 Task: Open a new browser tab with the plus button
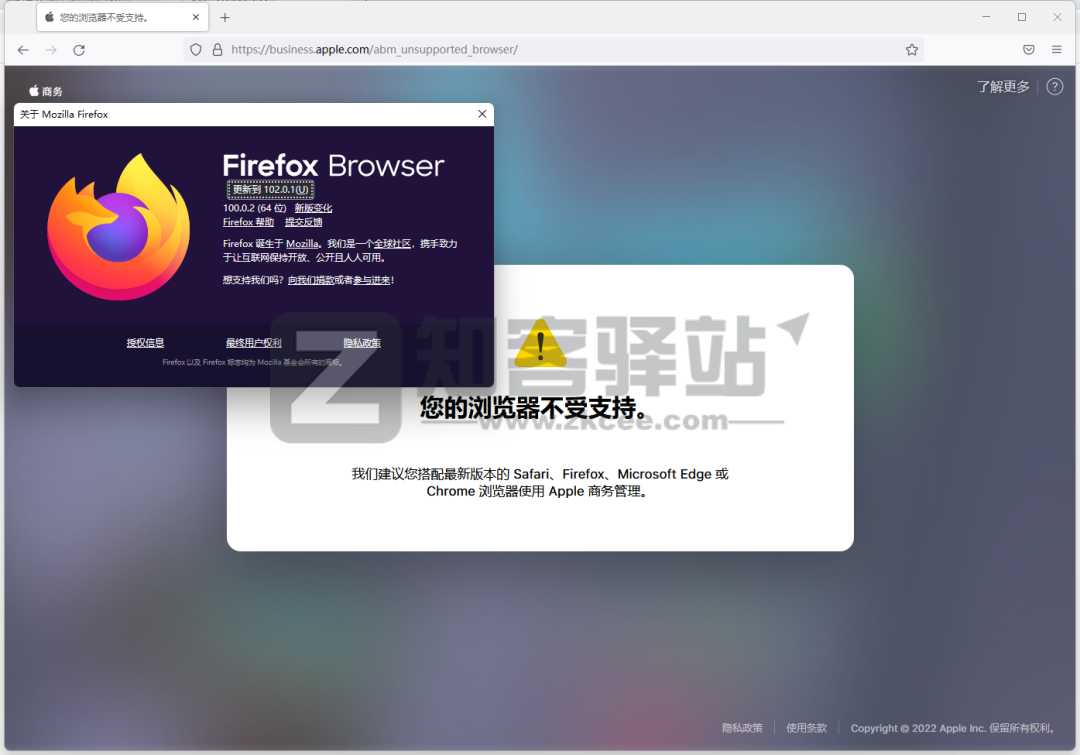[224, 17]
